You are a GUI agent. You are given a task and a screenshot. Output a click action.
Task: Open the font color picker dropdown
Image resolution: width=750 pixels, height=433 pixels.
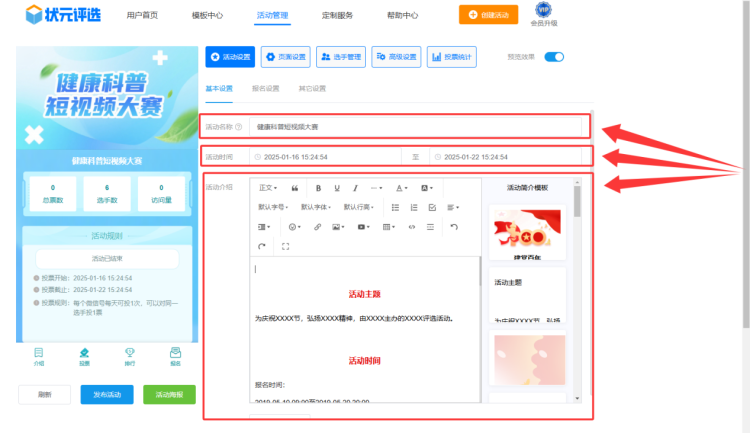click(400, 188)
